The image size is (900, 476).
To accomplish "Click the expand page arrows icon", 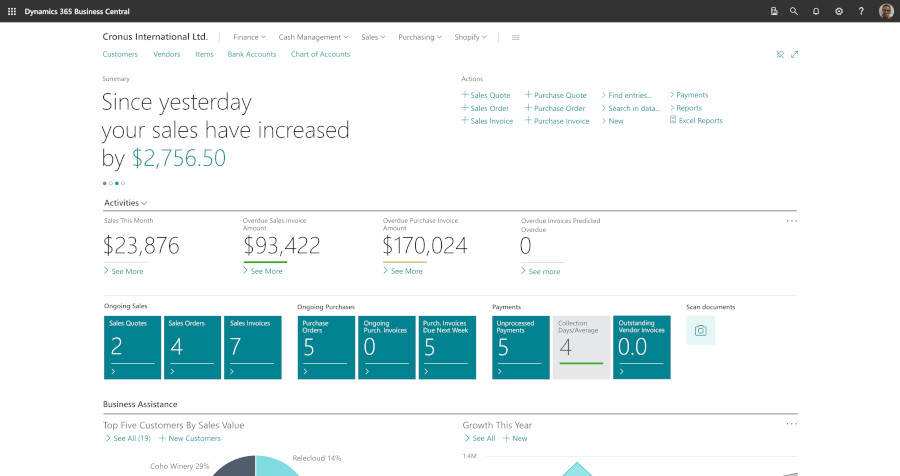I will pyautogui.click(x=794, y=54).
